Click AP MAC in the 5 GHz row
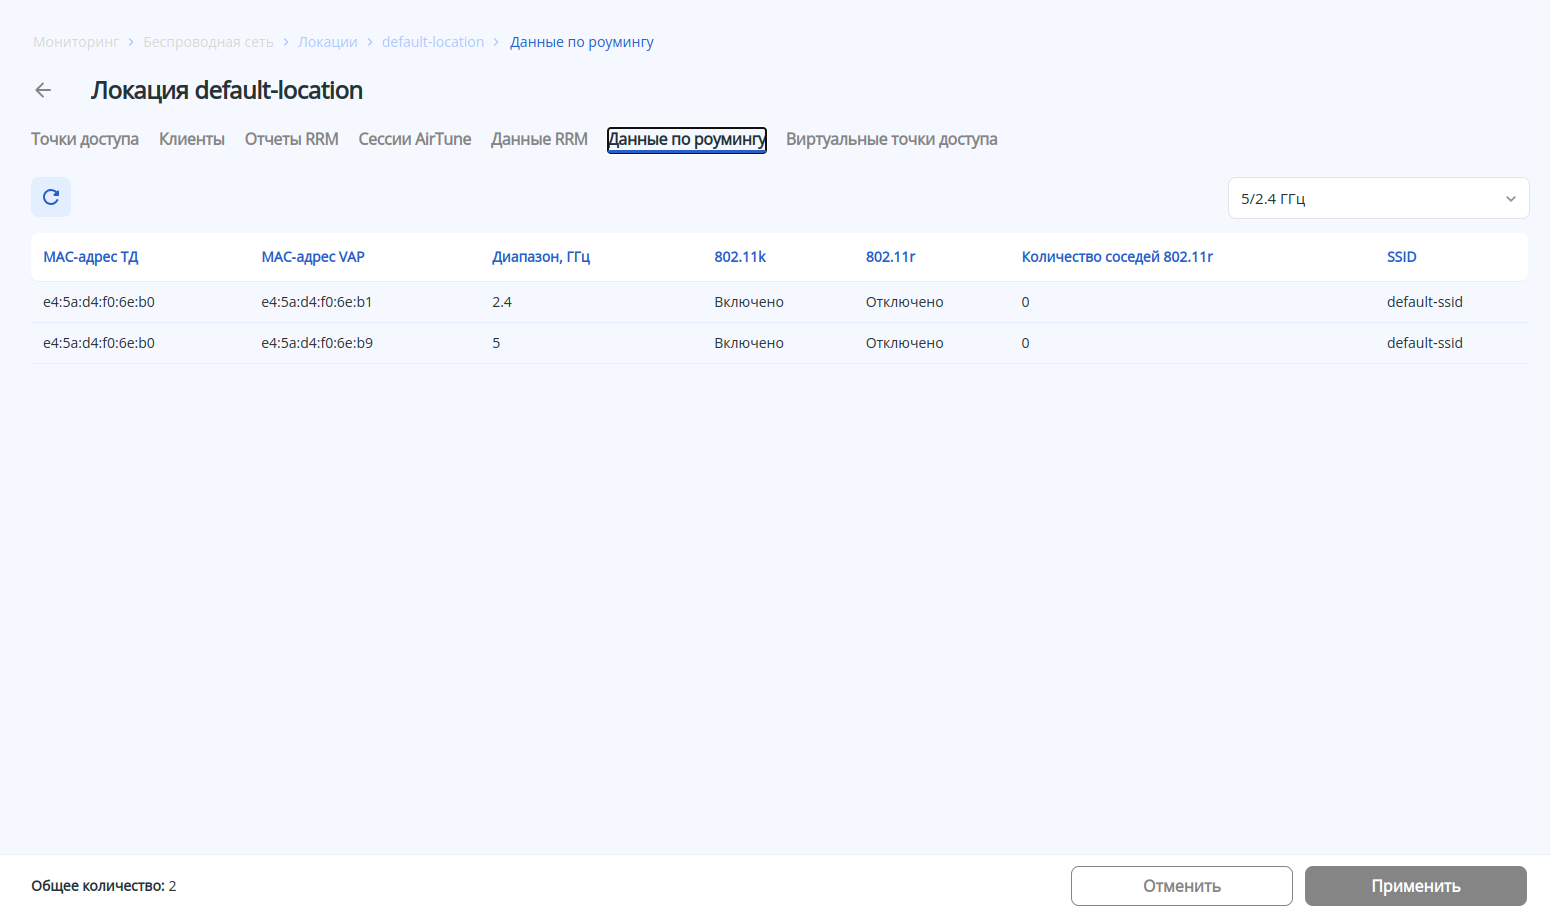 click(x=99, y=343)
